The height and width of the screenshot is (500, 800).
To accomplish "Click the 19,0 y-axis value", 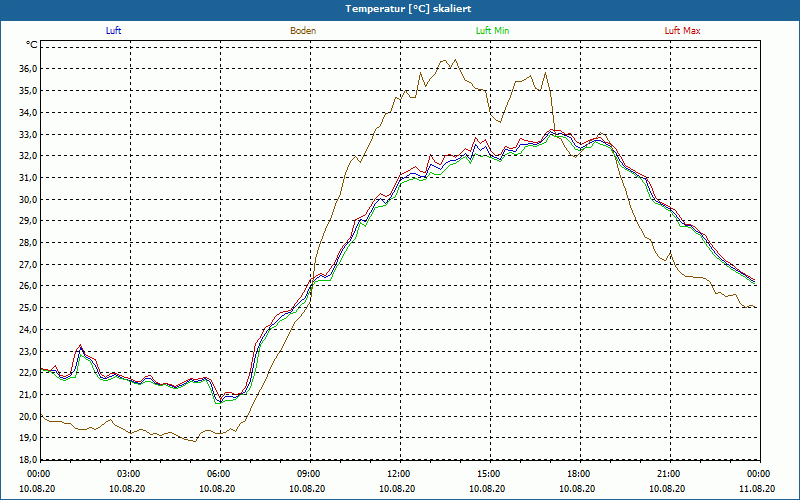I will pos(28,438).
